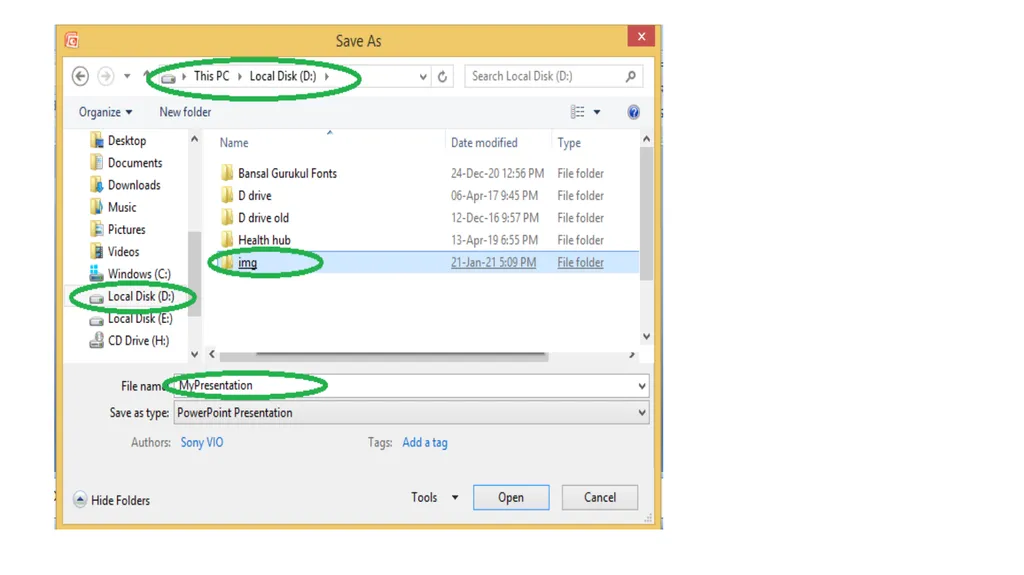1024x575 pixels.
Task: Select Documents in the navigation pane
Action: tap(135, 163)
